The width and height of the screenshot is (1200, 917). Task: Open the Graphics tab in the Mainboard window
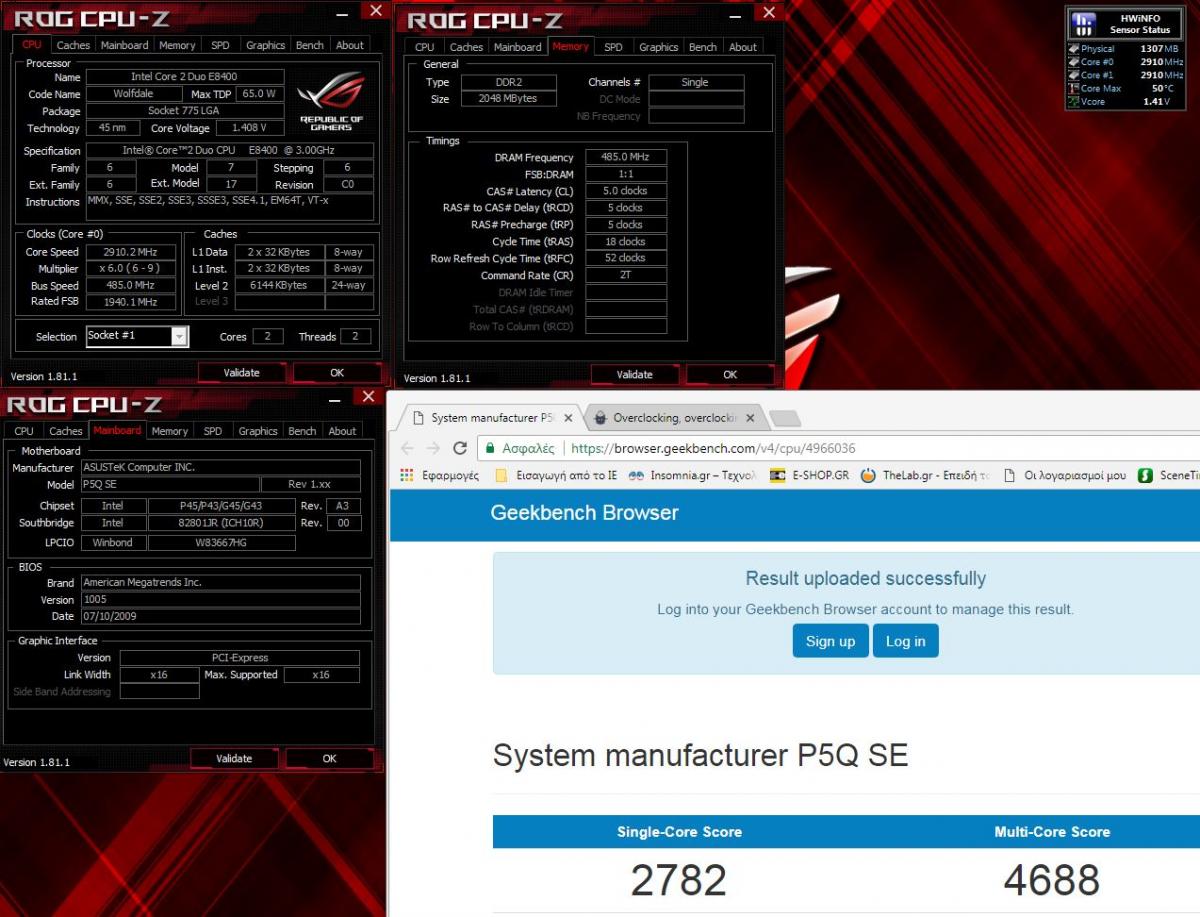coord(258,431)
